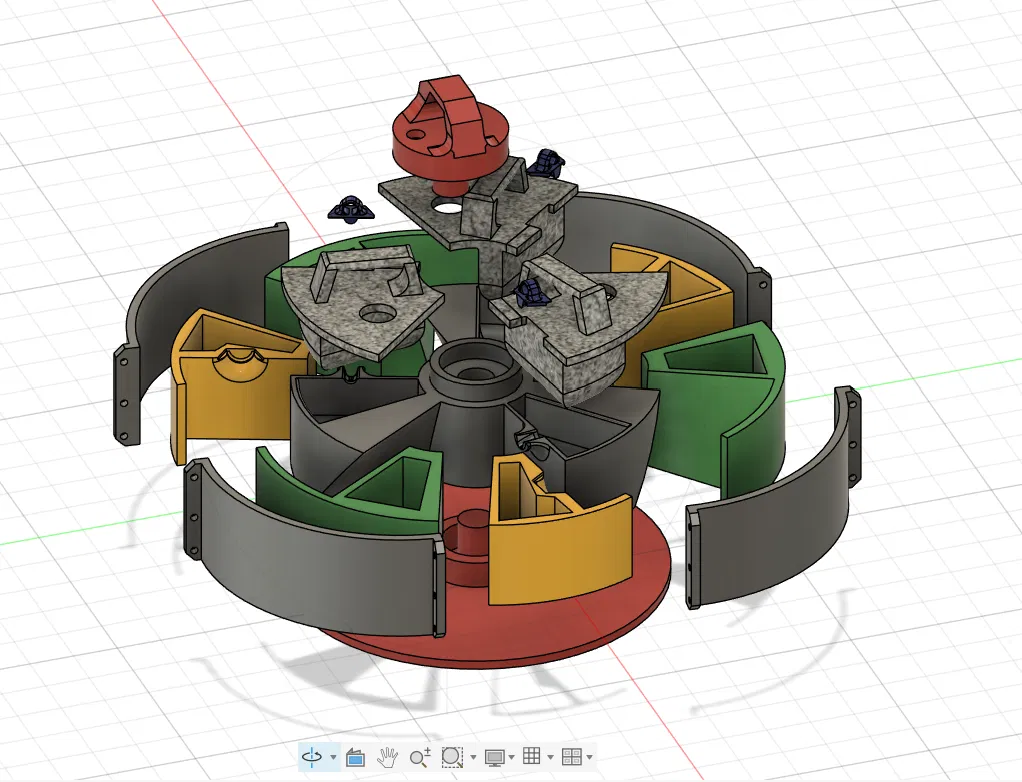
Task: Expand the Display Settings dropdown arrow
Action: click(512, 757)
